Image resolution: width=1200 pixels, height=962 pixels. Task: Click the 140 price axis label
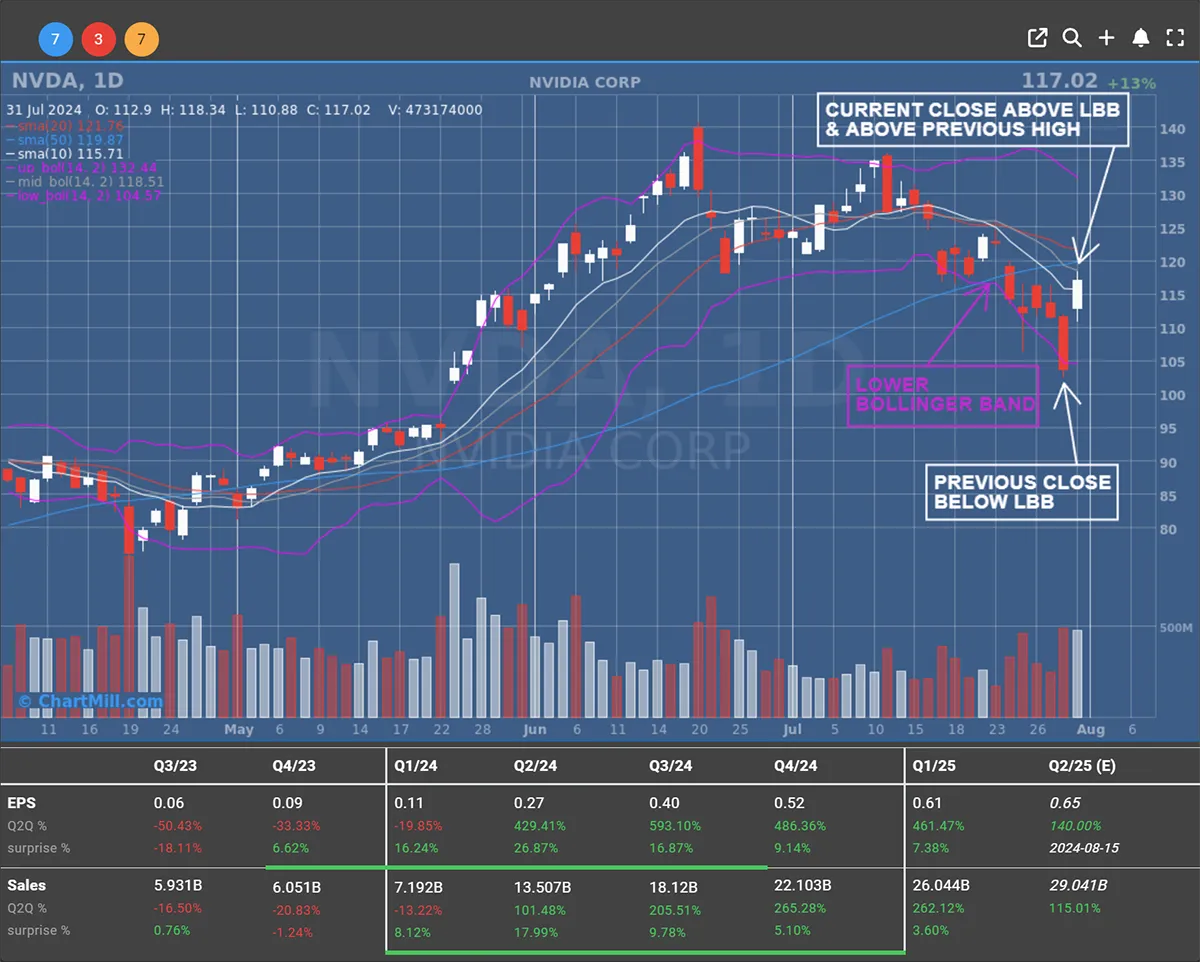[x=1172, y=129]
